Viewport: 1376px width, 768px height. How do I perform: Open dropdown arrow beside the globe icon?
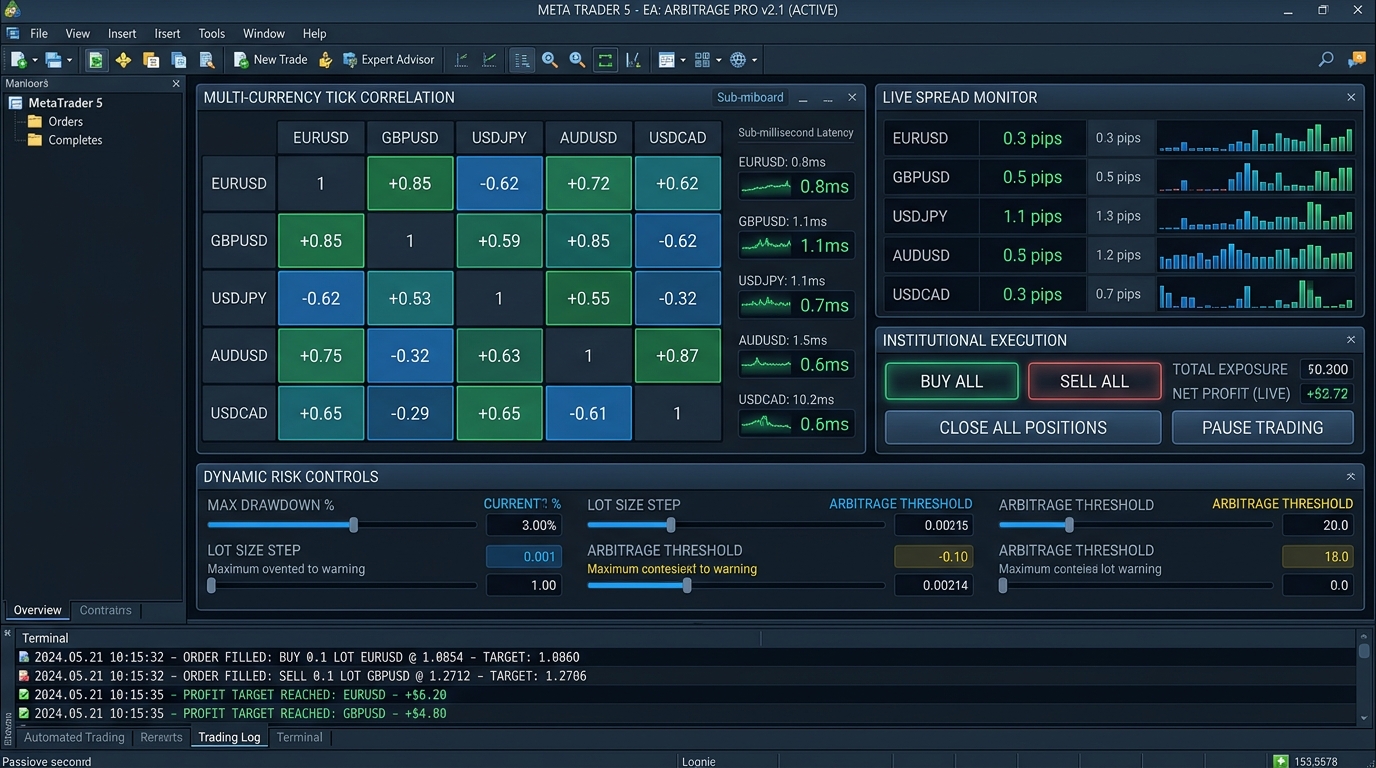[x=754, y=60]
